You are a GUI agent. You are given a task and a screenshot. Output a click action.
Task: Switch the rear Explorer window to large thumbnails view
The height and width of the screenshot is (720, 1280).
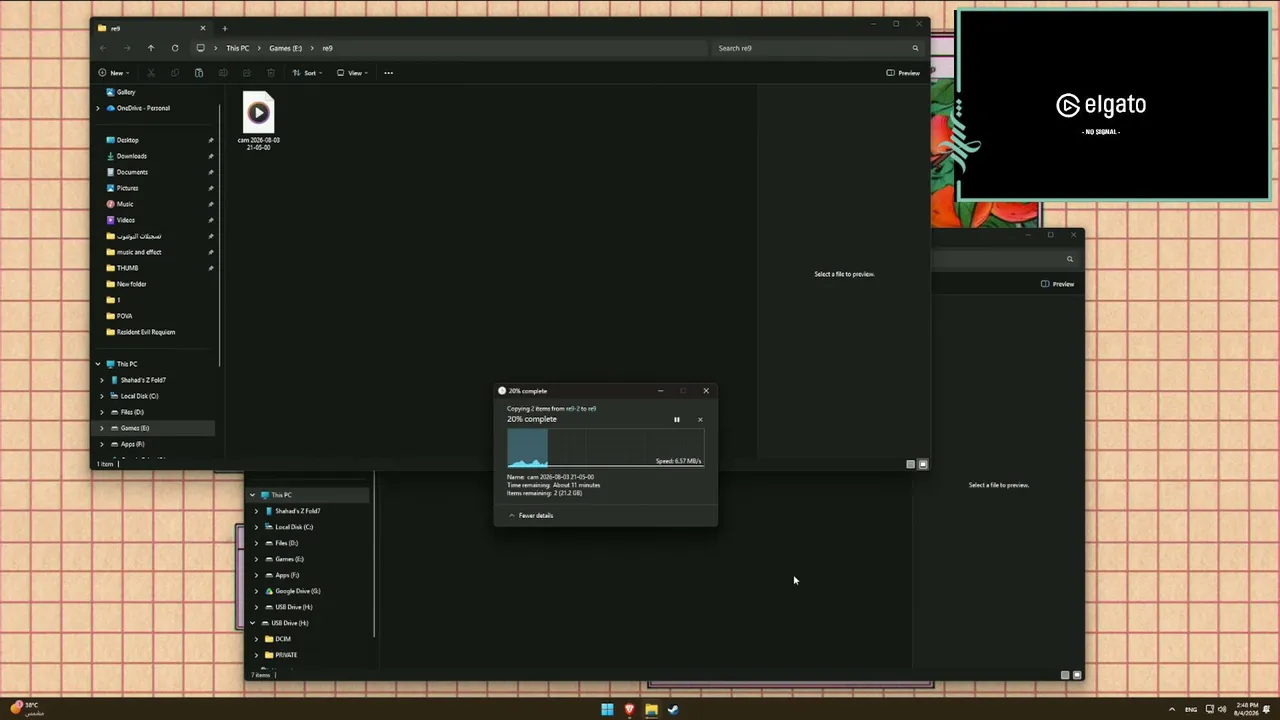coord(1077,675)
